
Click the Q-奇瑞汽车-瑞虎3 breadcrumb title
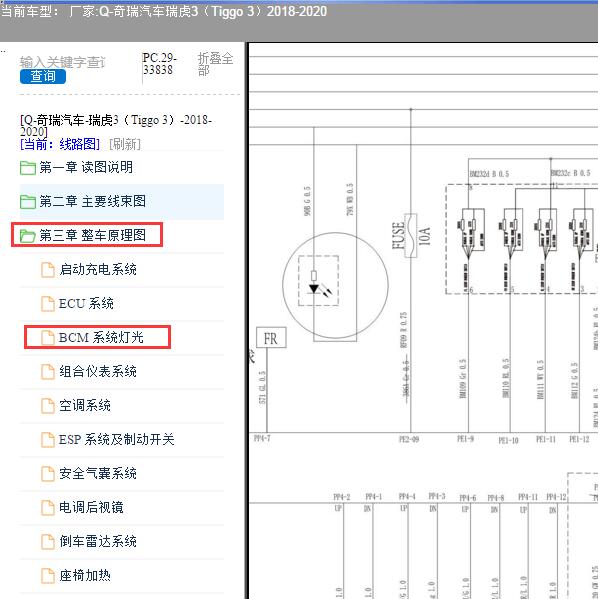pos(116,126)
